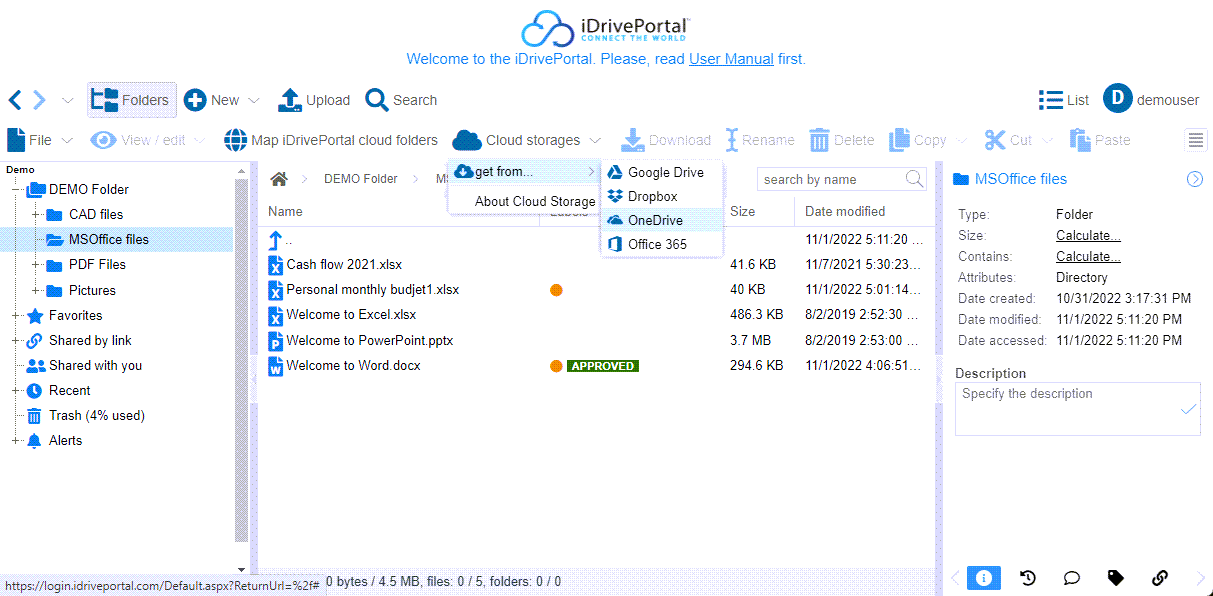Open the tags panel icon
1213x596 pixels.
pyautogui.click(x=1115, y=578)
